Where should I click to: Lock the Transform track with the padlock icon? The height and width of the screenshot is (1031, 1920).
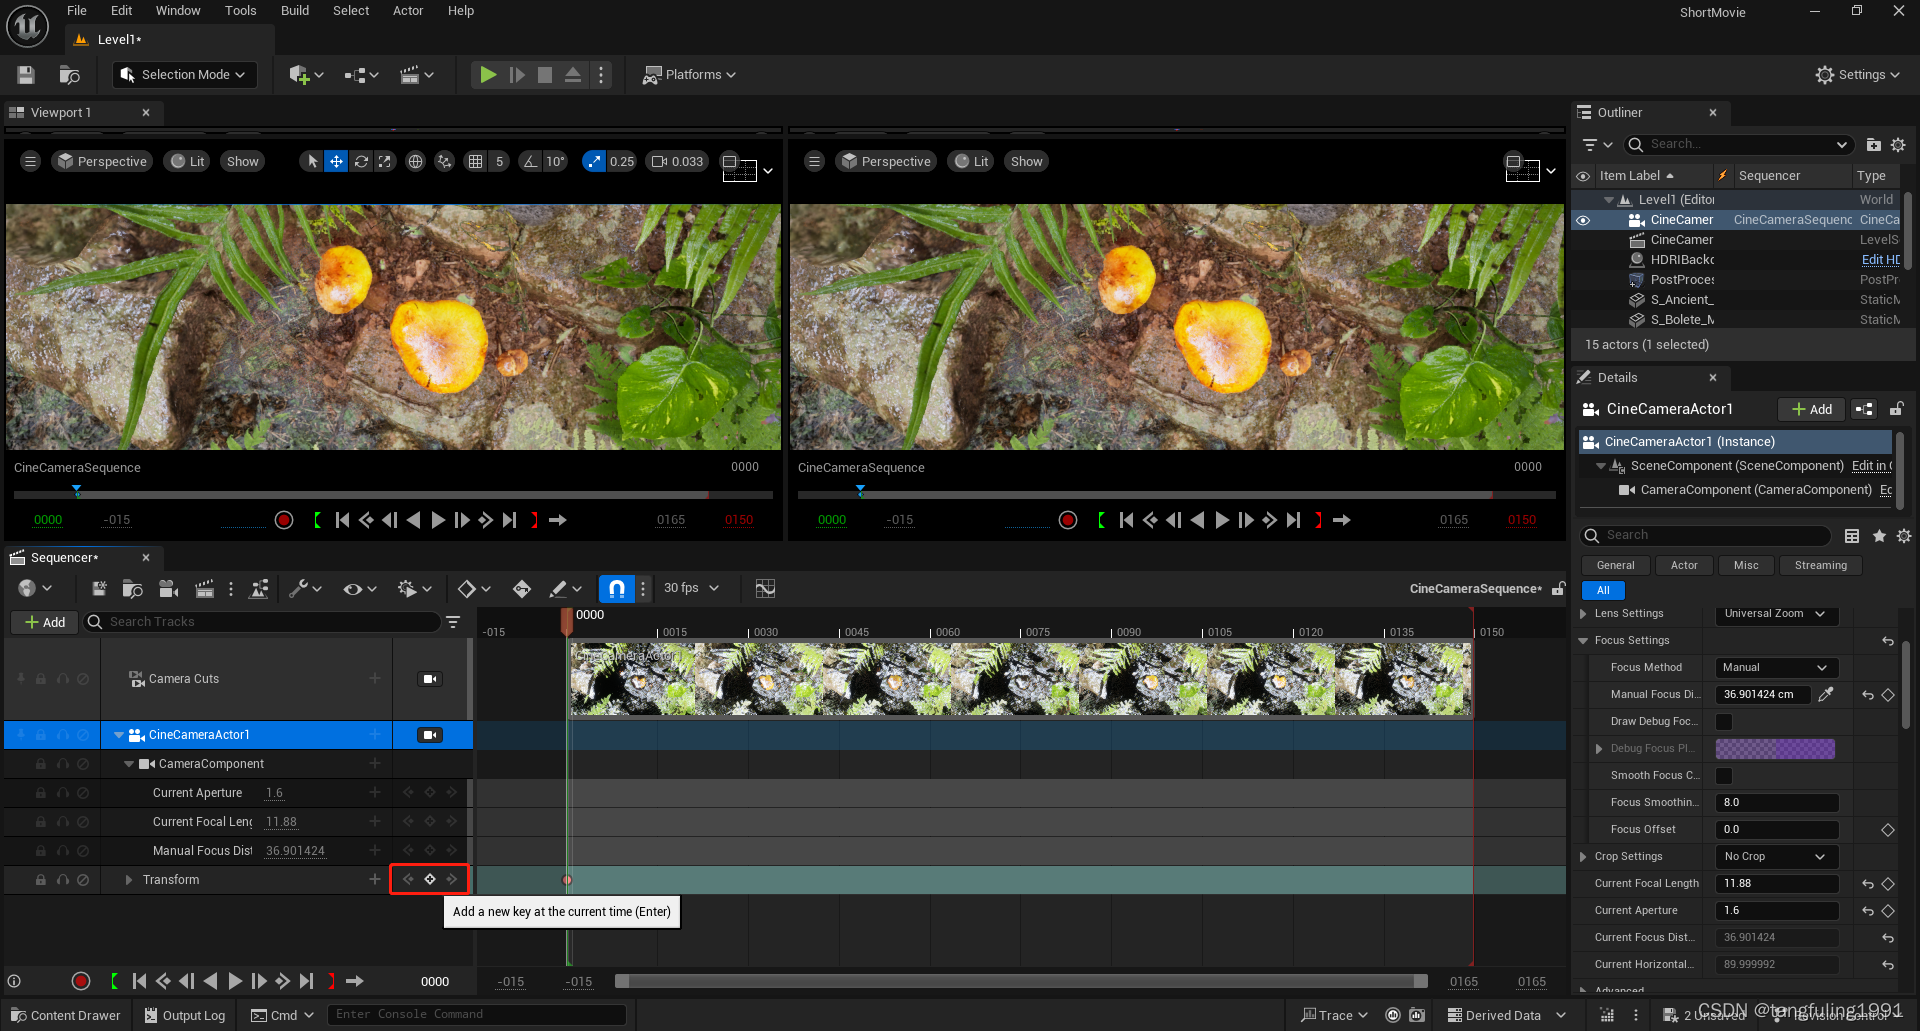(x=41, y=880)
